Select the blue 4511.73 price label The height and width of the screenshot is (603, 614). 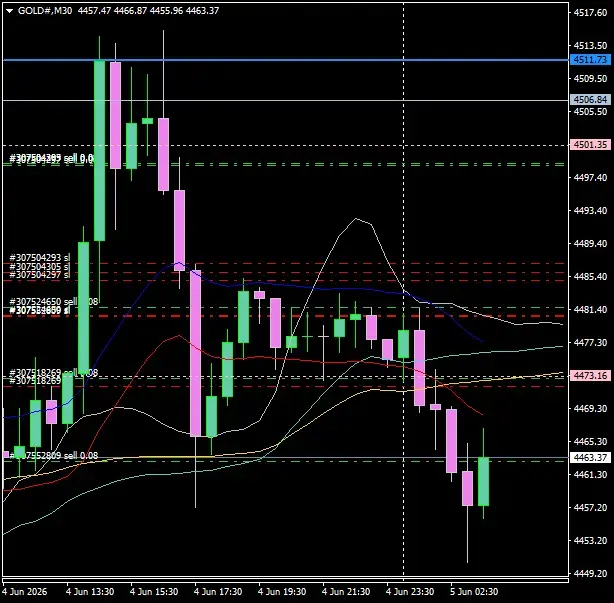point(590,60)
